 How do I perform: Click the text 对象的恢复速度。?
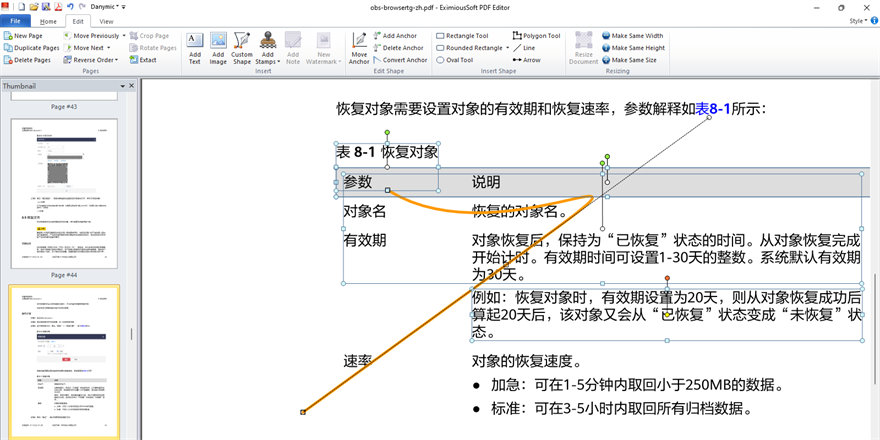click(x=528, y=361)
